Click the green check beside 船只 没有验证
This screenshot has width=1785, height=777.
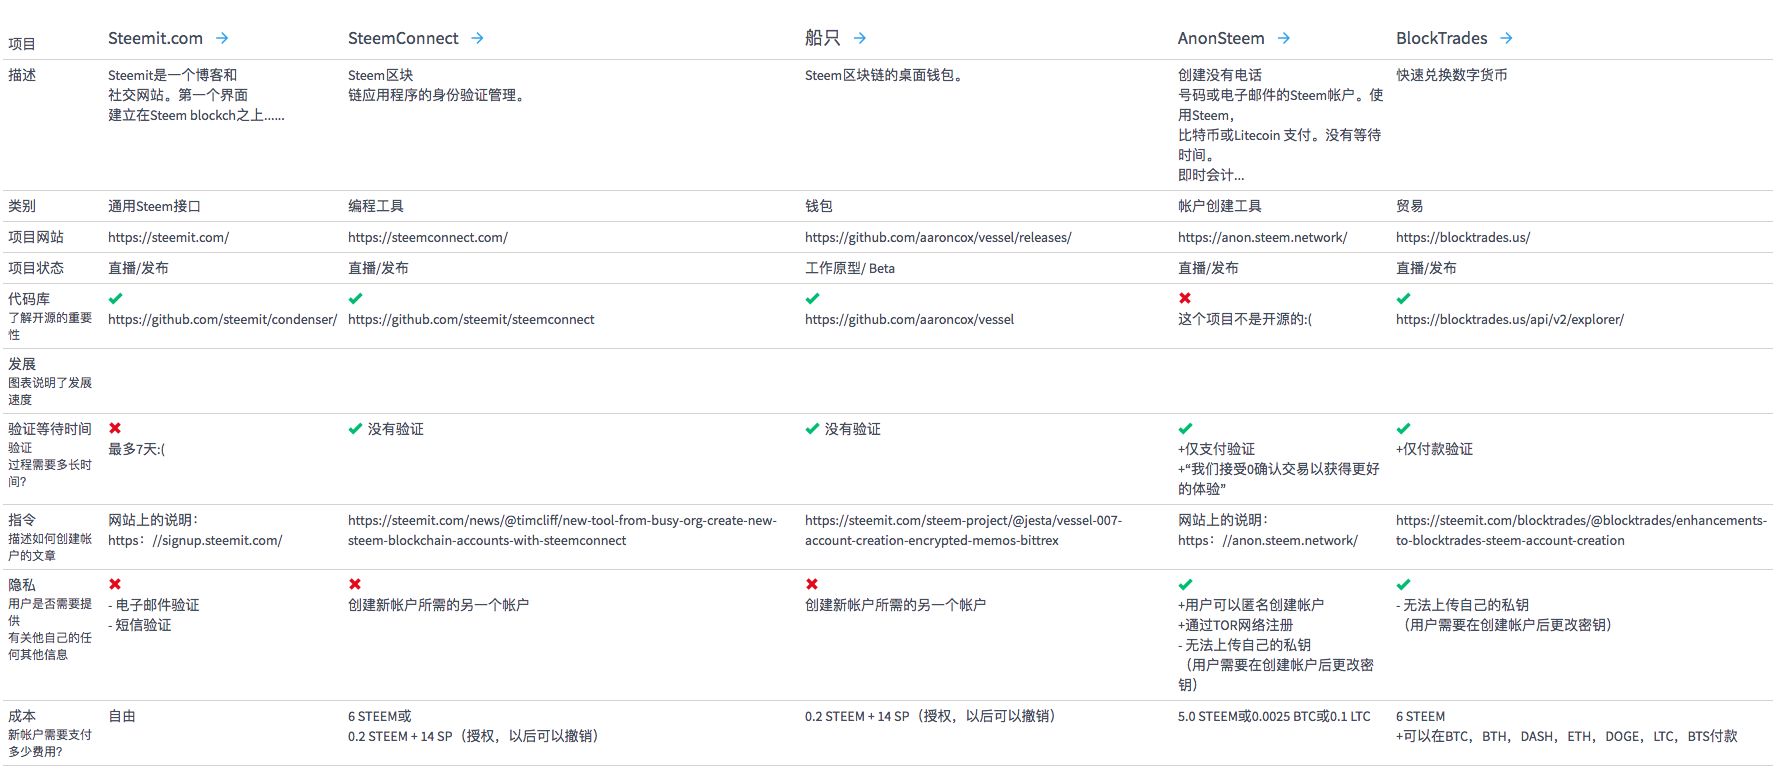click(x=812, y=428)
